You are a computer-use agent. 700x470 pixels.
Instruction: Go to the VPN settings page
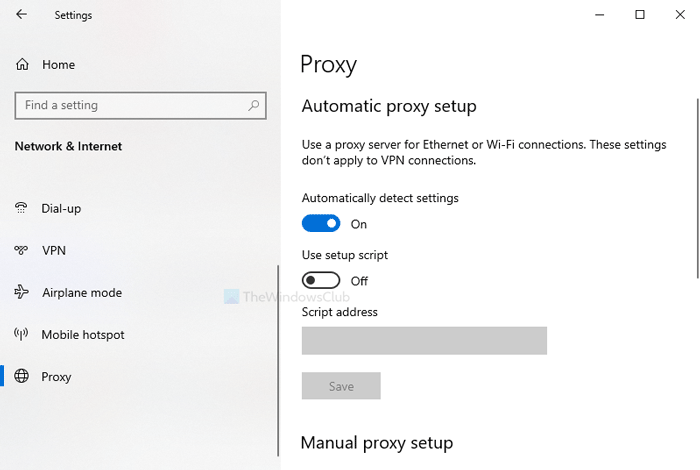54,250
